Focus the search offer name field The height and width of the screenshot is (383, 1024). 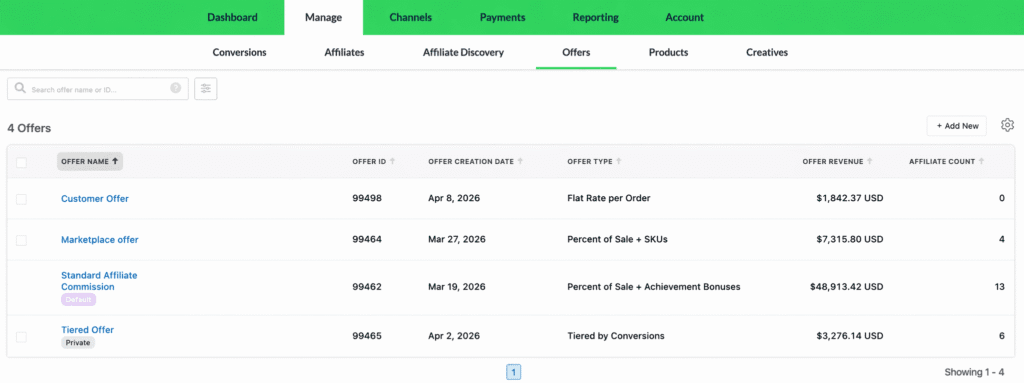point(98,89)
